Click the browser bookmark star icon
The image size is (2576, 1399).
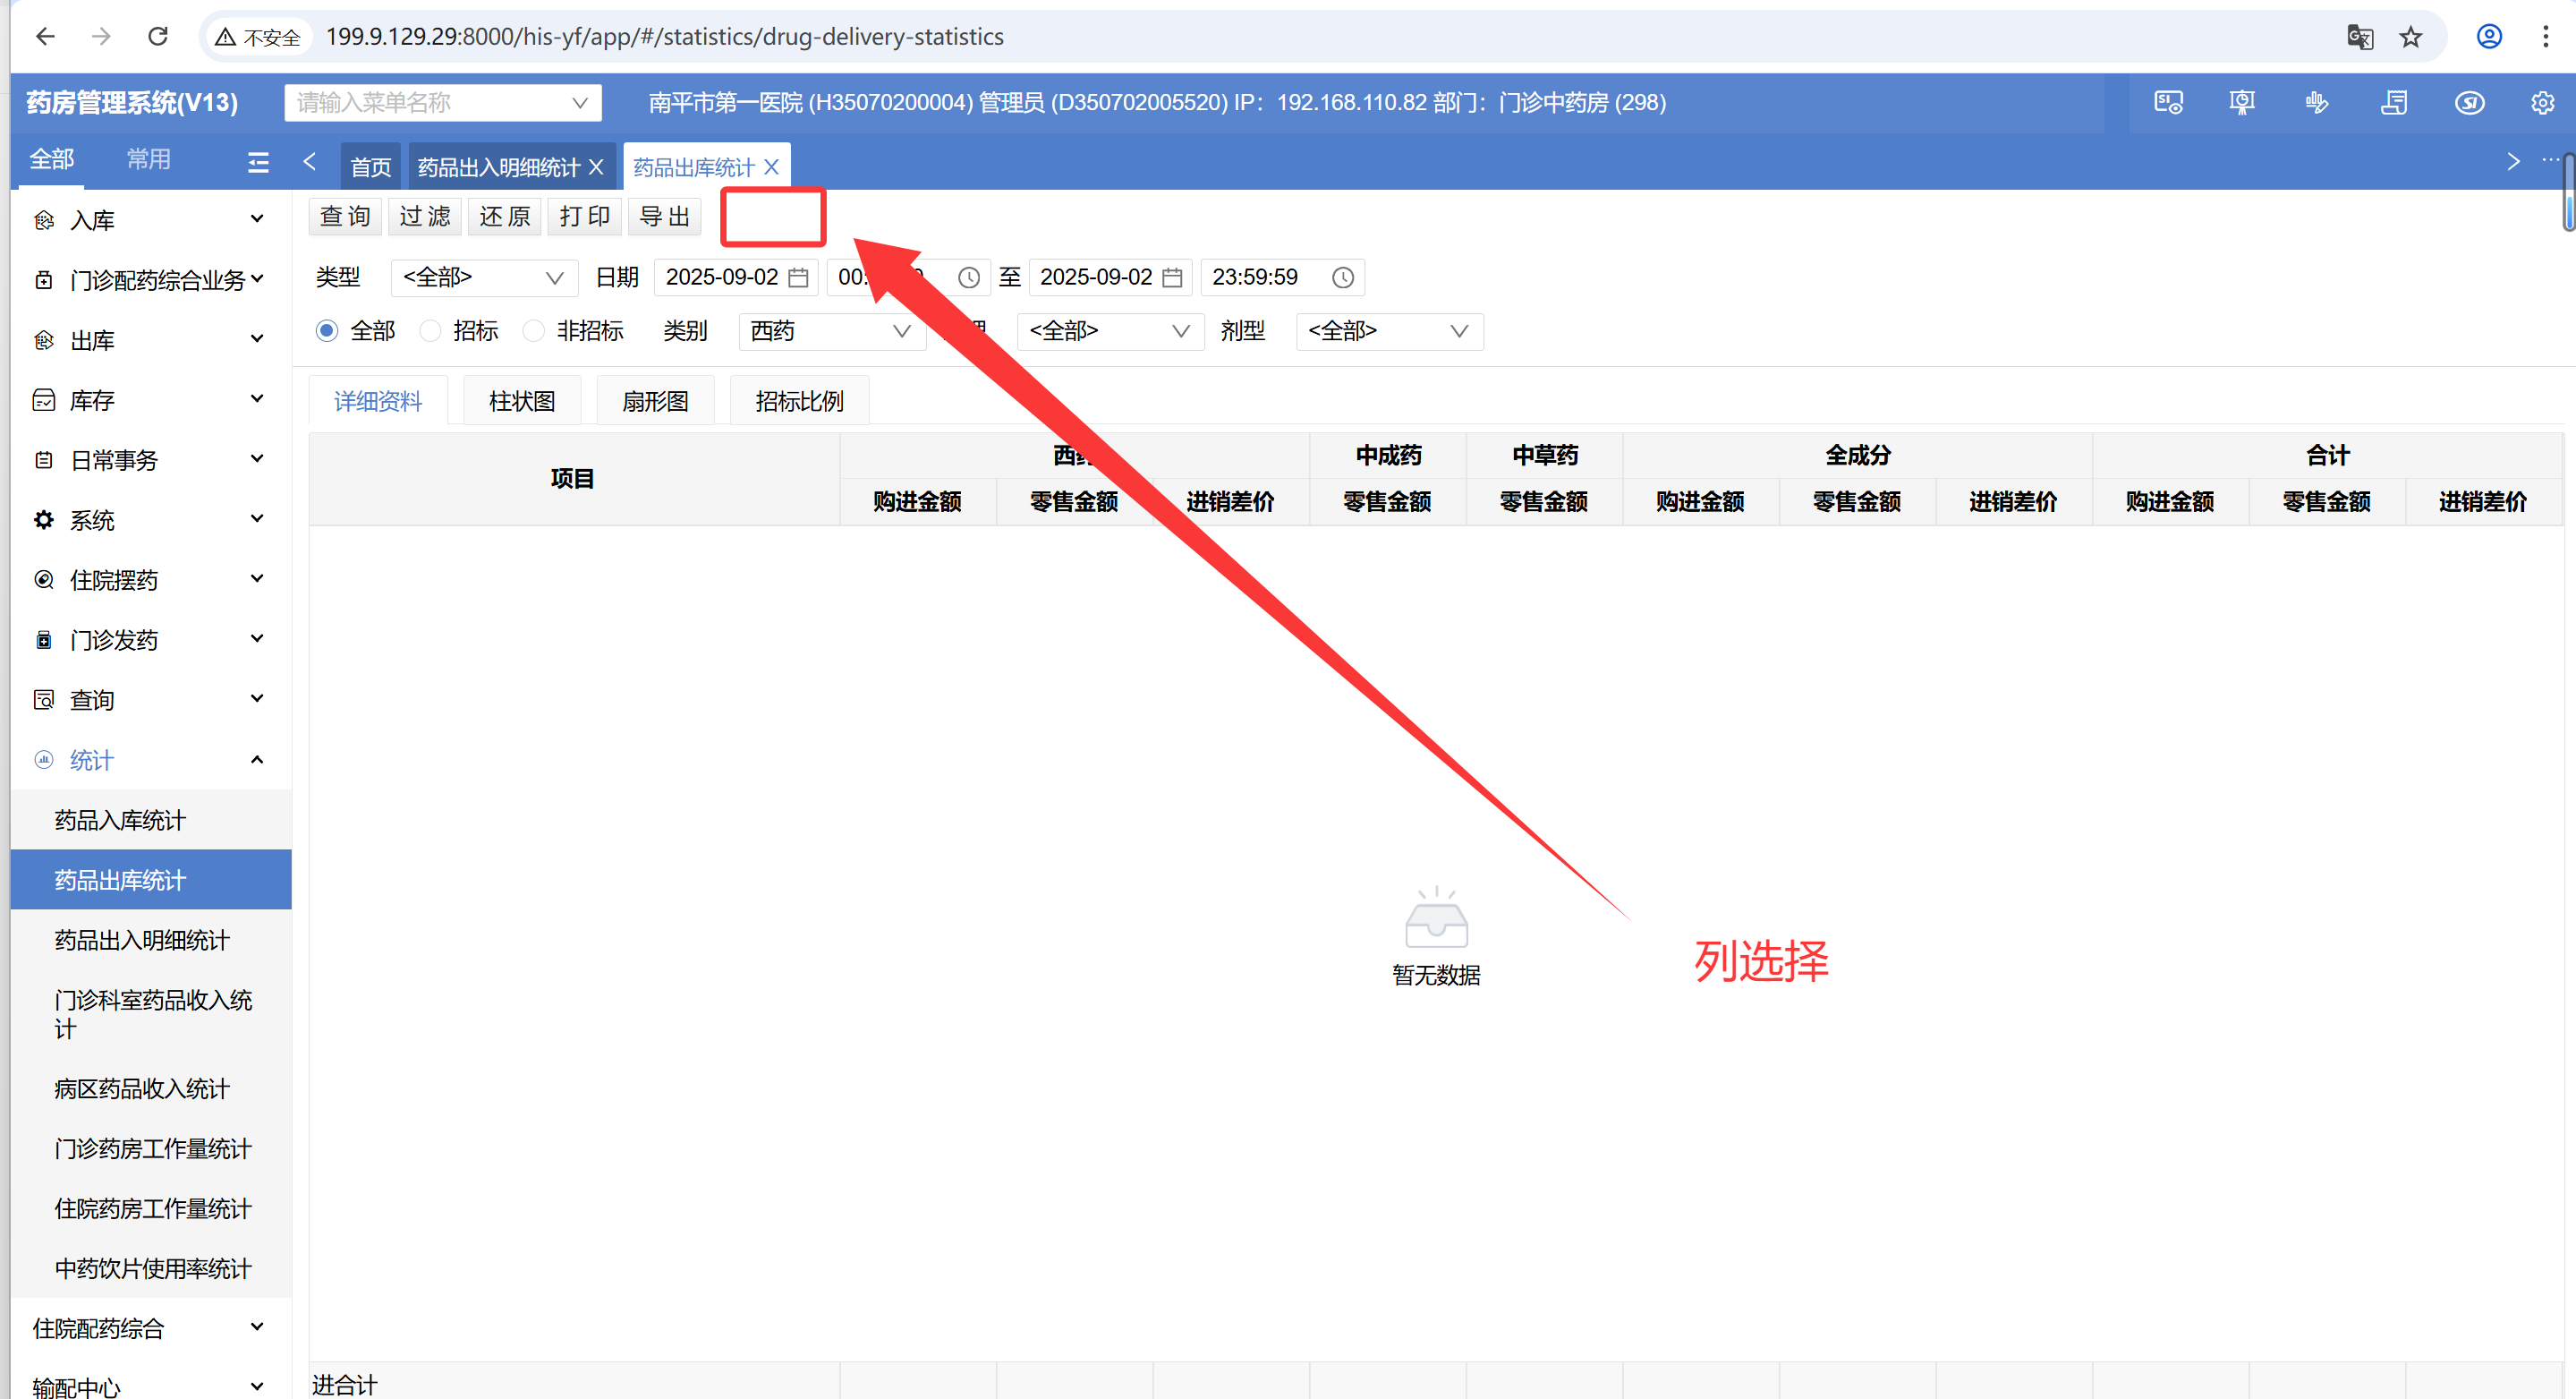2410,37
